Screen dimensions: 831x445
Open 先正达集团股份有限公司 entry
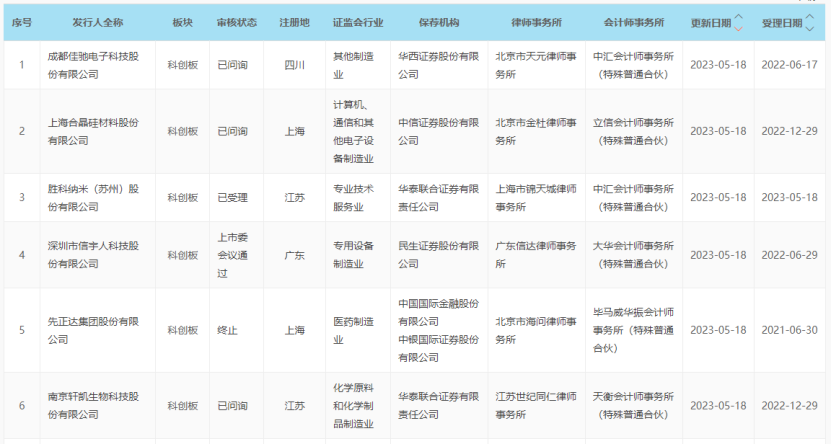click(93, 330)
